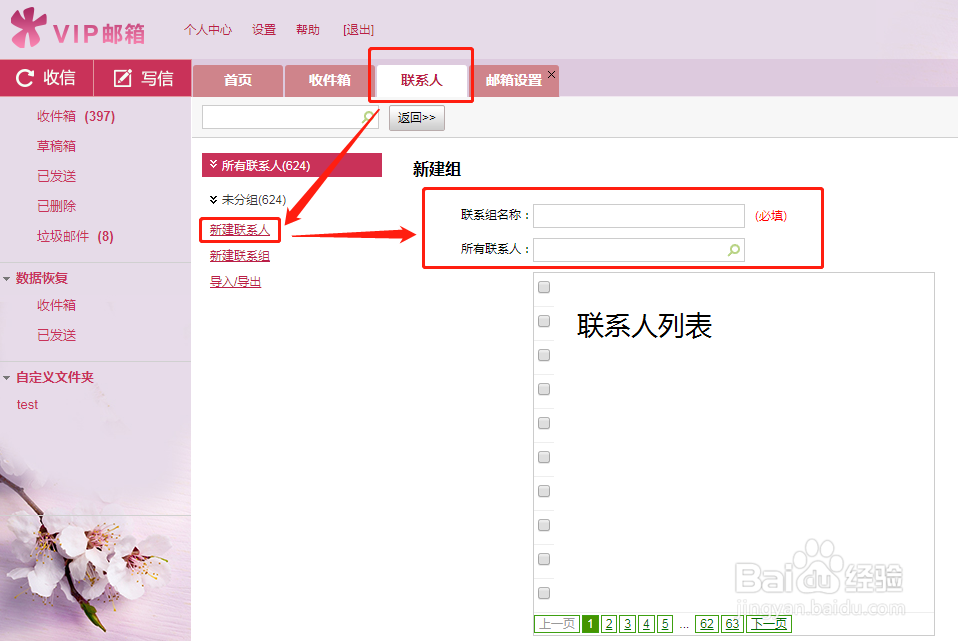The height and width of the screenshot is (641, 958).
Task: Open the 新建联系组 link
Action: pos(239,255)
